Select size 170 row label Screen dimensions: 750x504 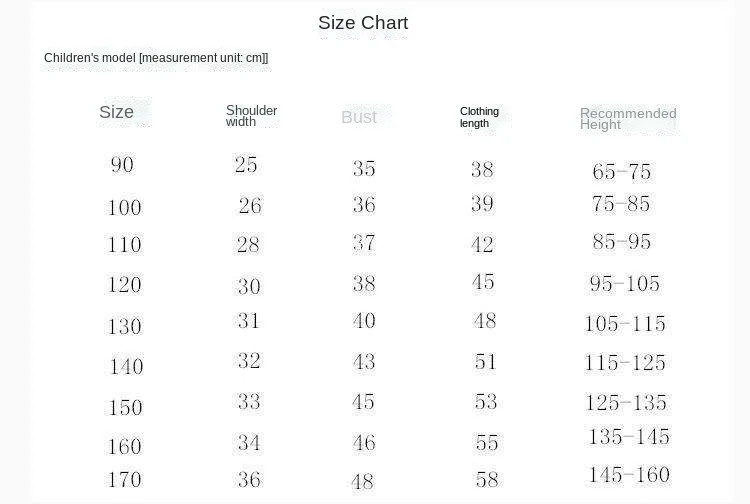(x=124, y=480)
